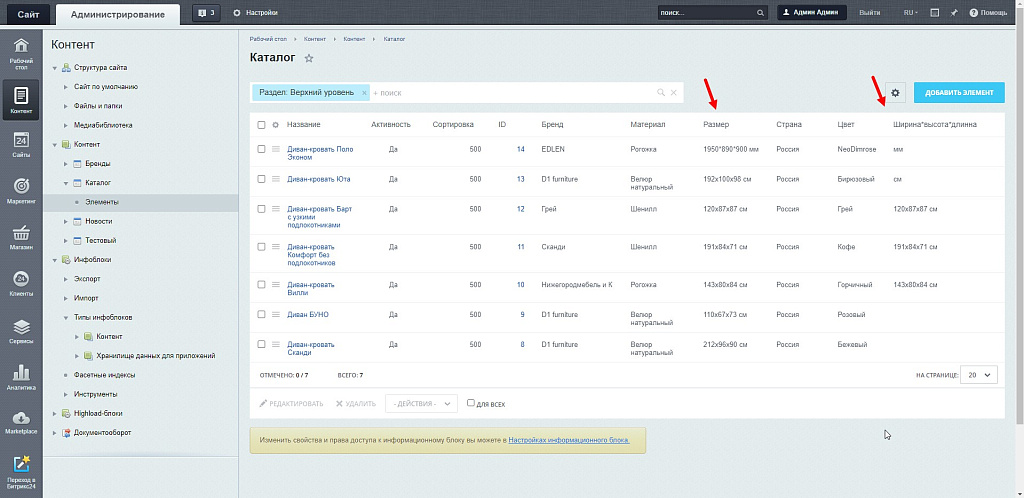Click the notifications counter badge
The width and height of the screenshot is (1024, 498).
[205, 12]
